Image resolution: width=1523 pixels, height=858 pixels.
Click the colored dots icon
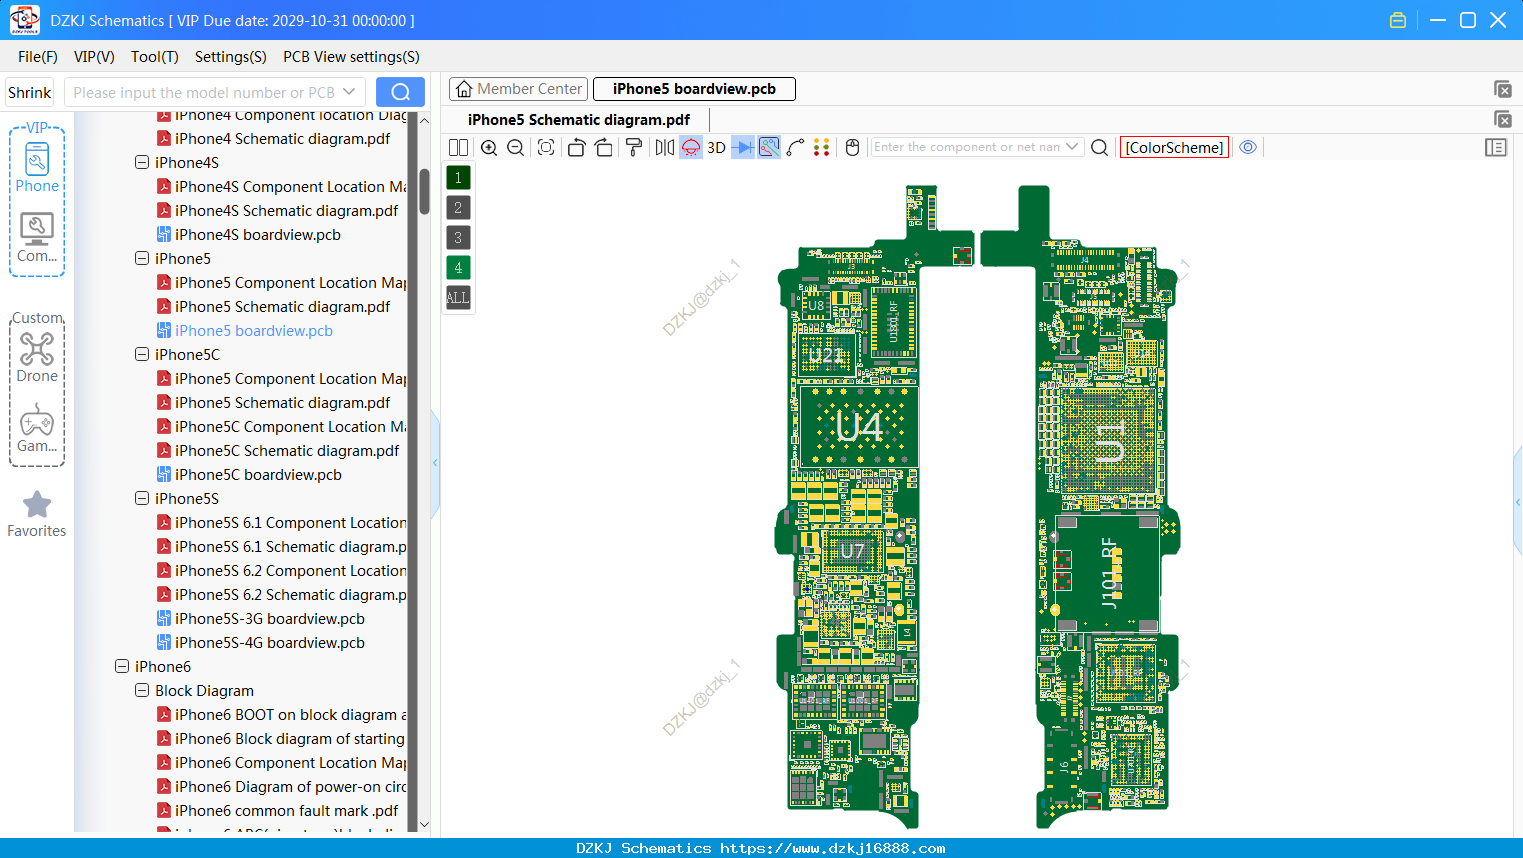click(x=822, y=147)
